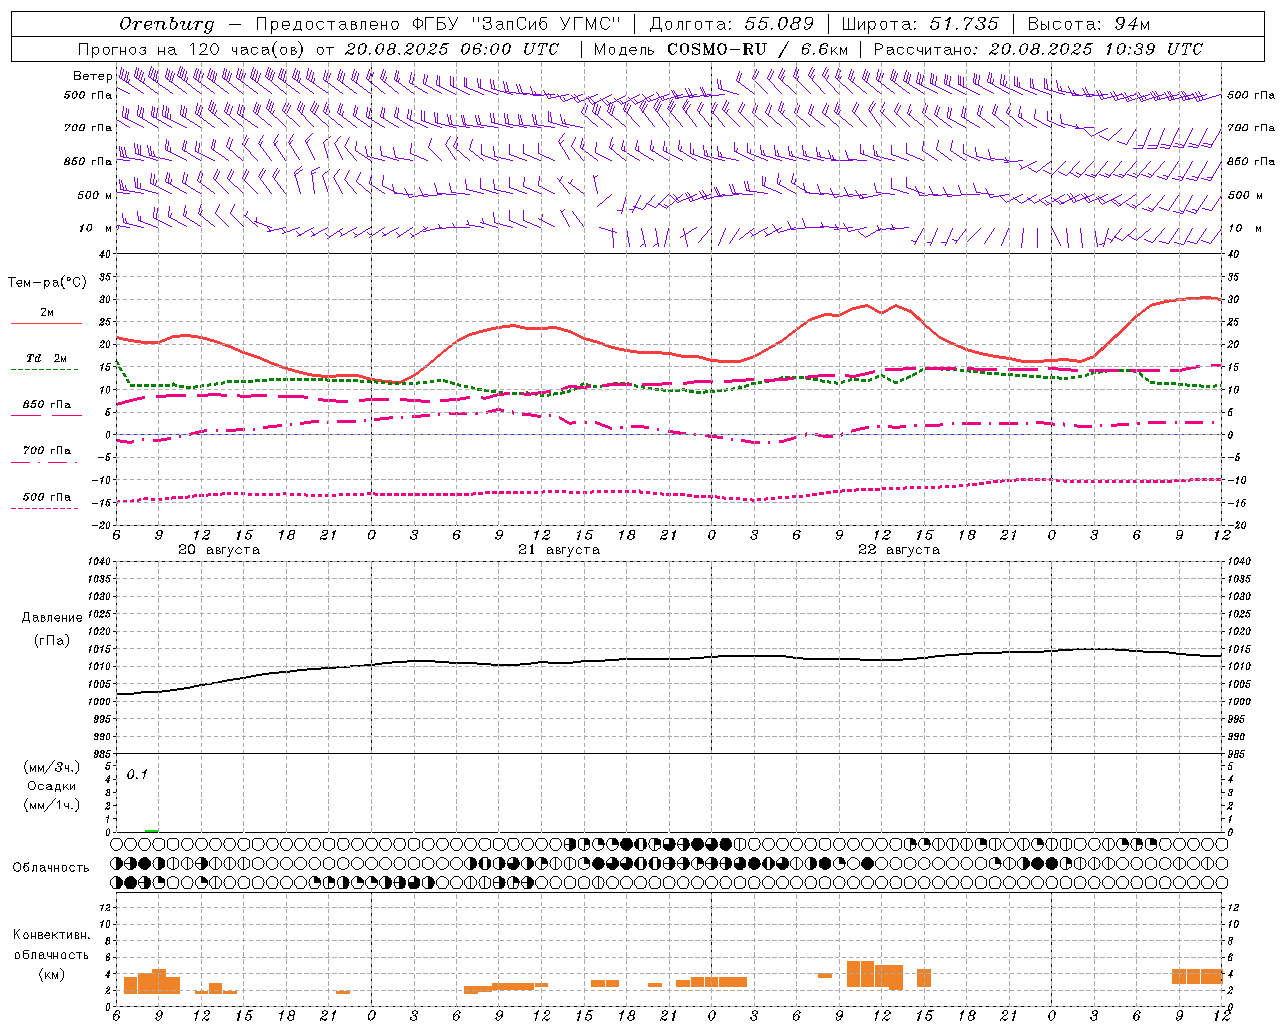Click the Модель COSMO-RU / 6.6км text

[721, 49]
